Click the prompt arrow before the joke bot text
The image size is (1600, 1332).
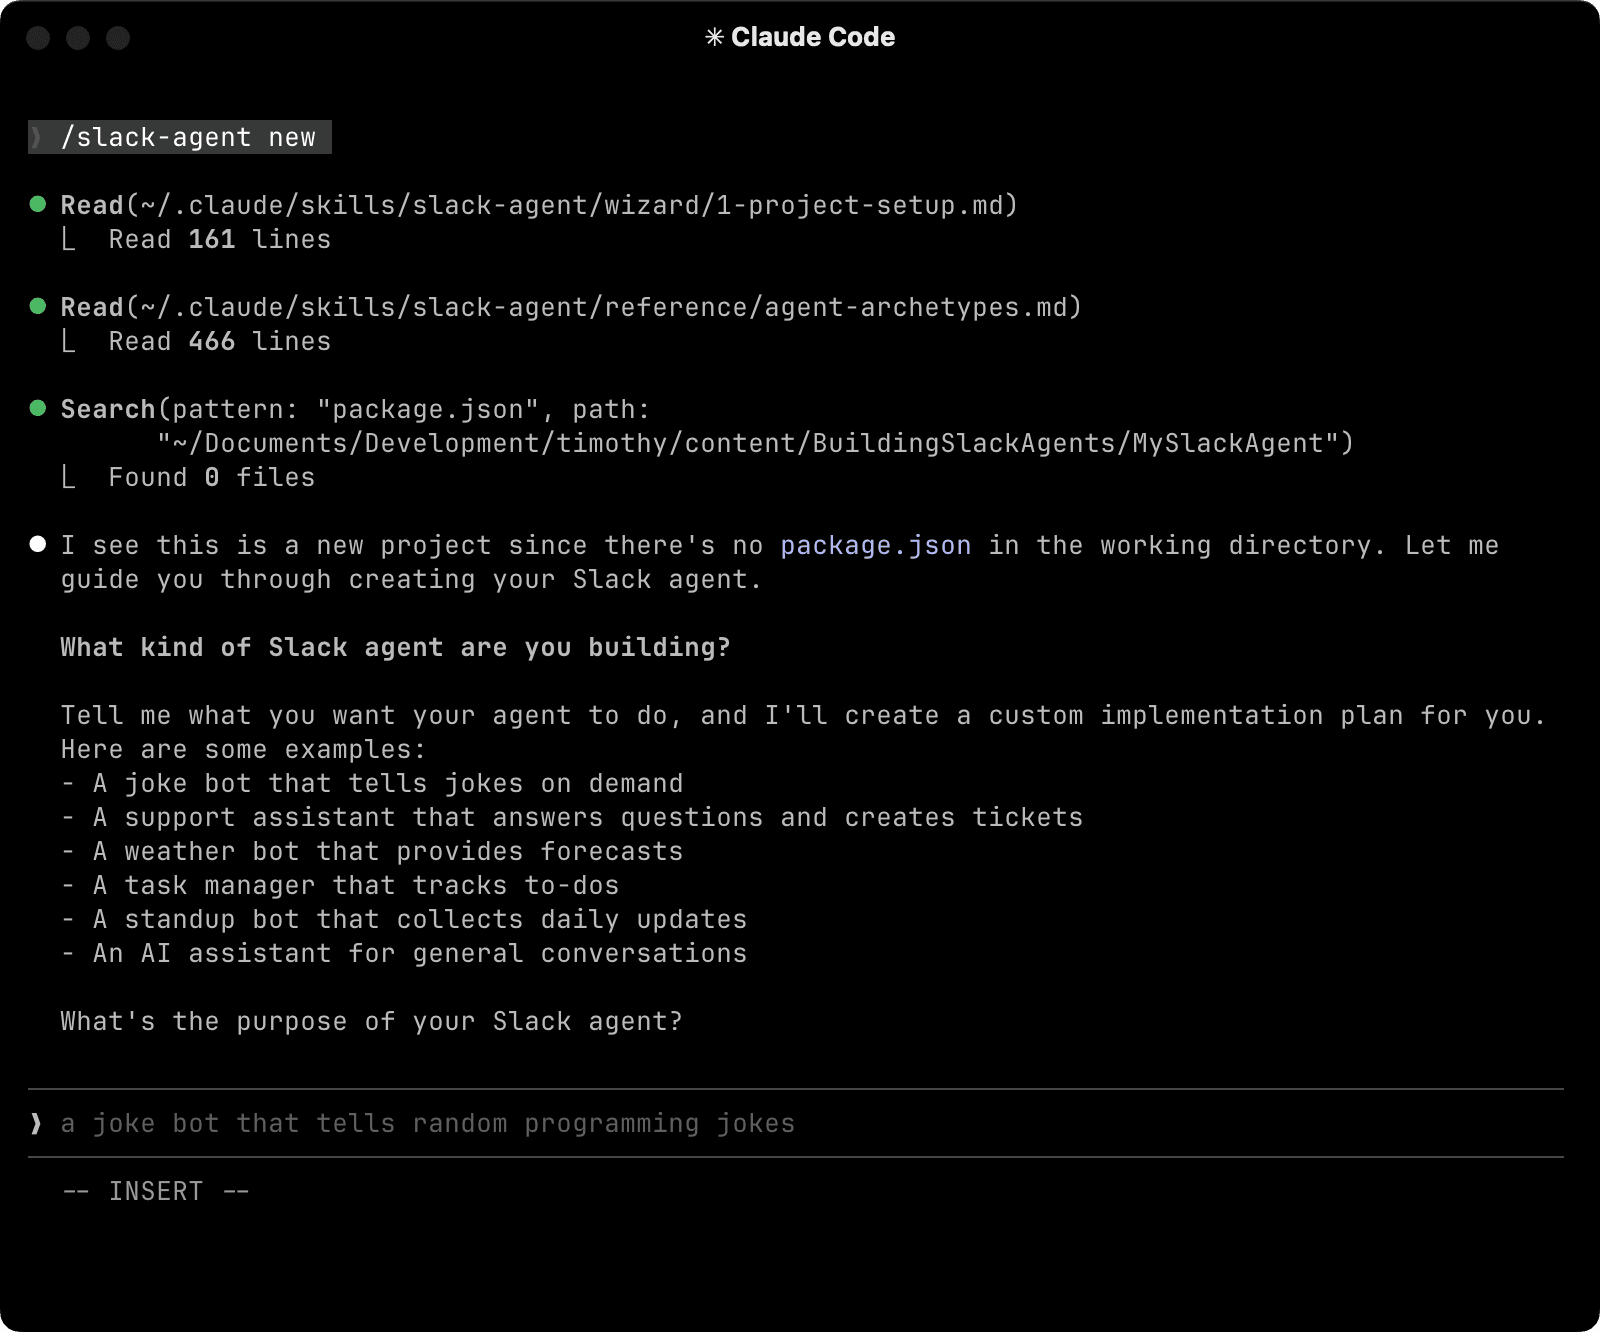pyautogui.click(x=36, y=1122)
